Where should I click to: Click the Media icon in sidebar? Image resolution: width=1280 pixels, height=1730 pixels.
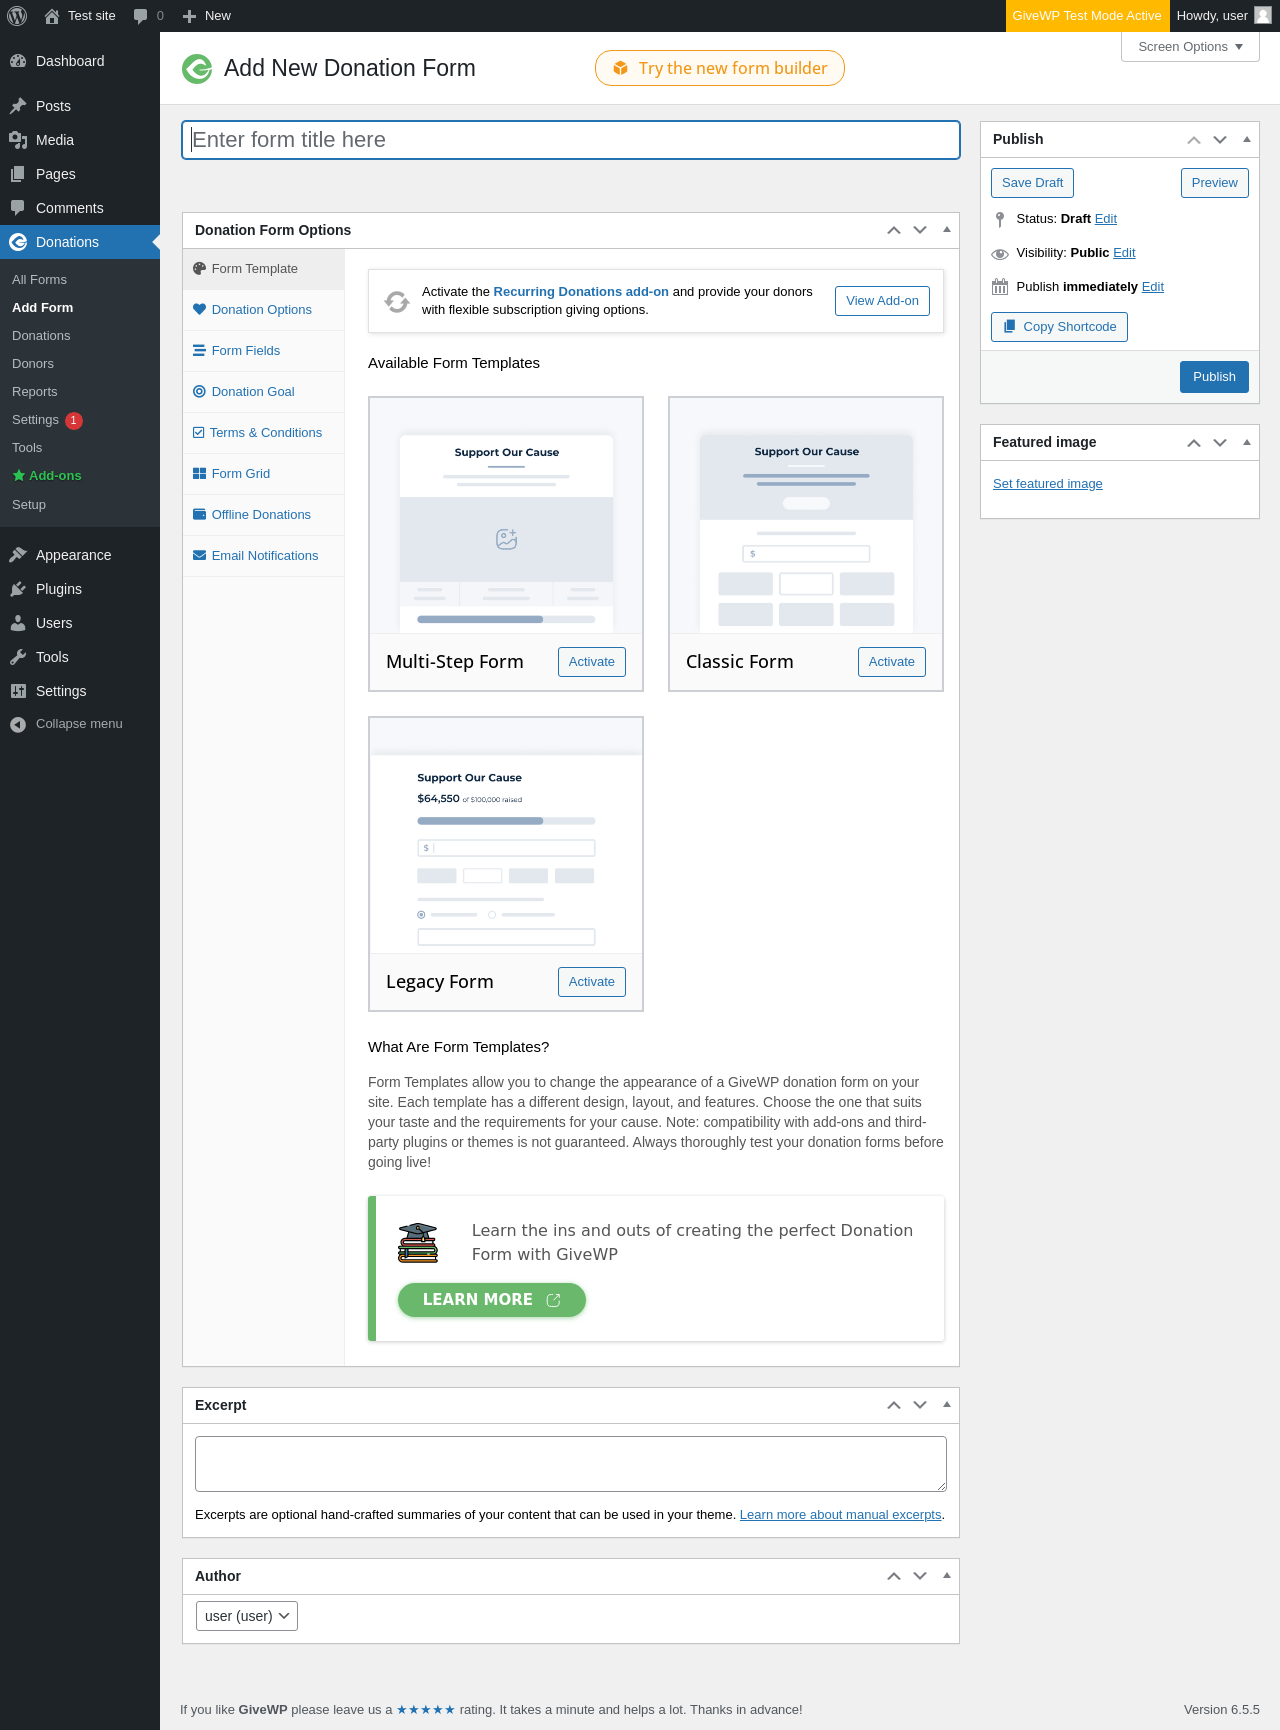[18, 140]
